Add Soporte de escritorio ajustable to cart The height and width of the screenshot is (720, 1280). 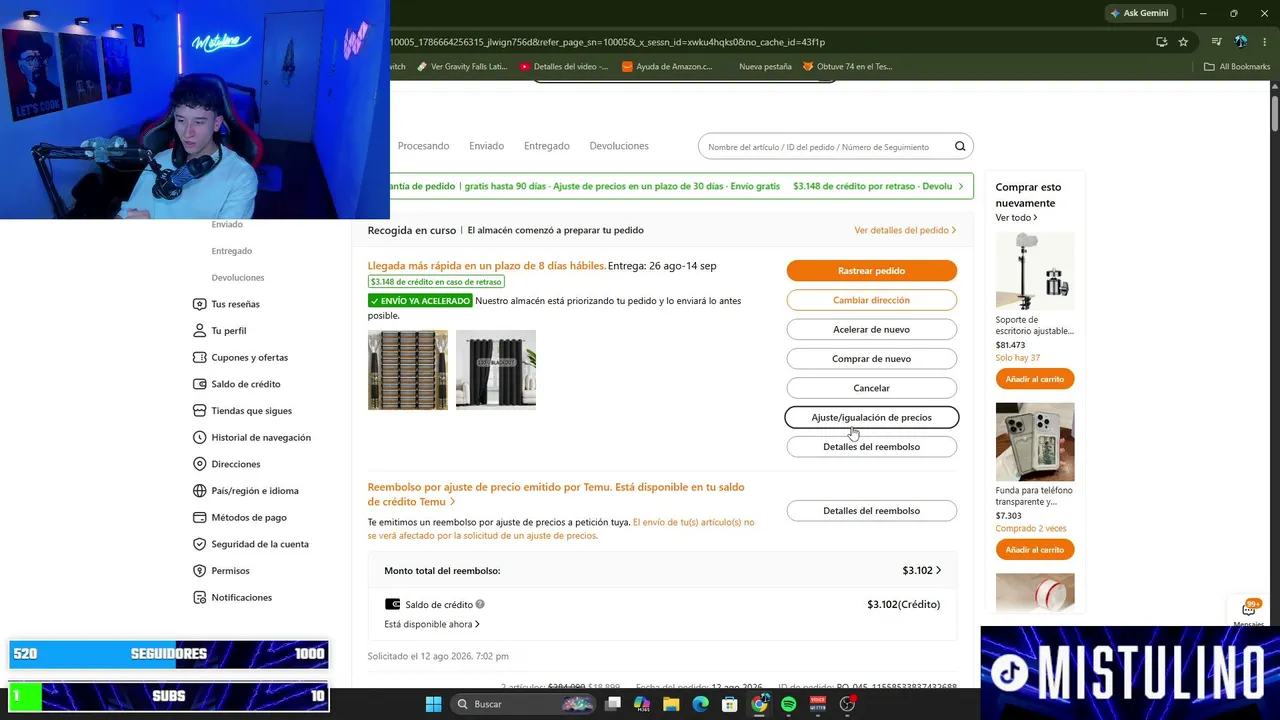(1035, 379)
